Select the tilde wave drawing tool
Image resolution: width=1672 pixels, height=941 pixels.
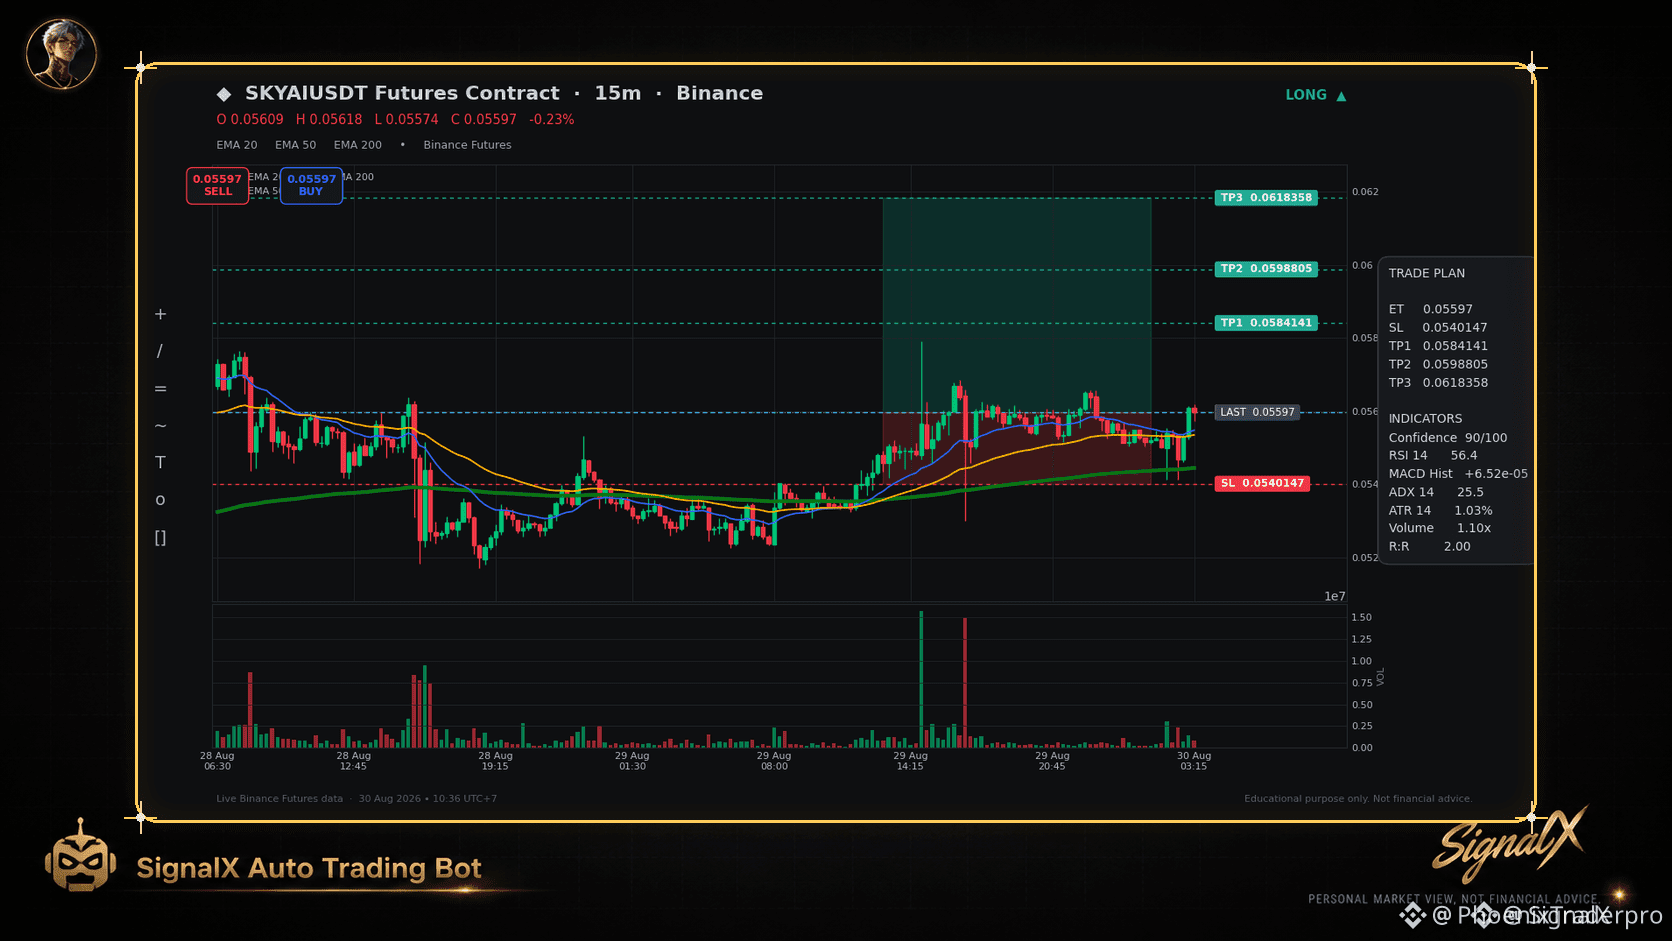(160, 425)
